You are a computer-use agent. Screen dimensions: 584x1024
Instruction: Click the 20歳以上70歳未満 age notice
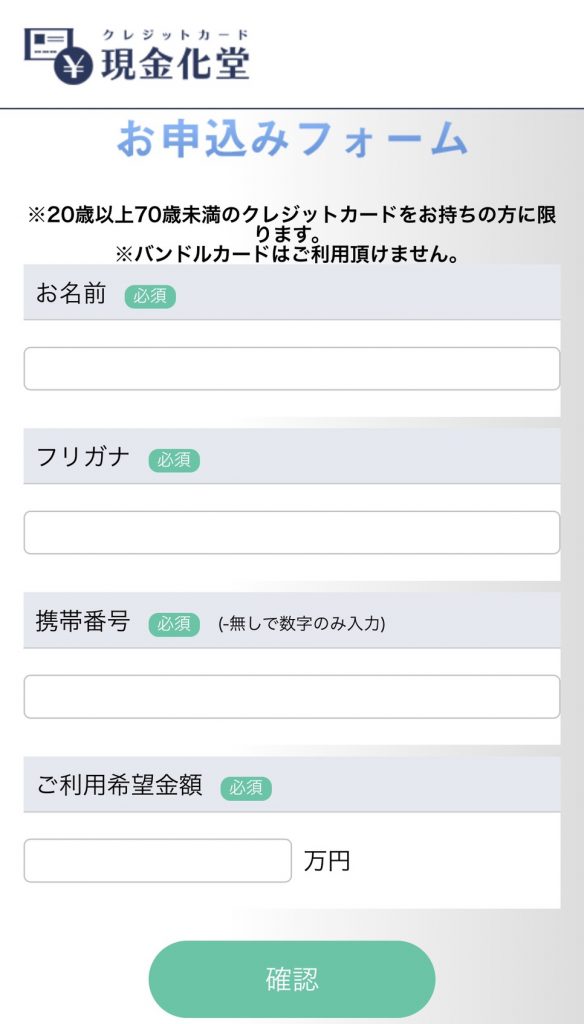pyautogui.click(x=292, y=224)
